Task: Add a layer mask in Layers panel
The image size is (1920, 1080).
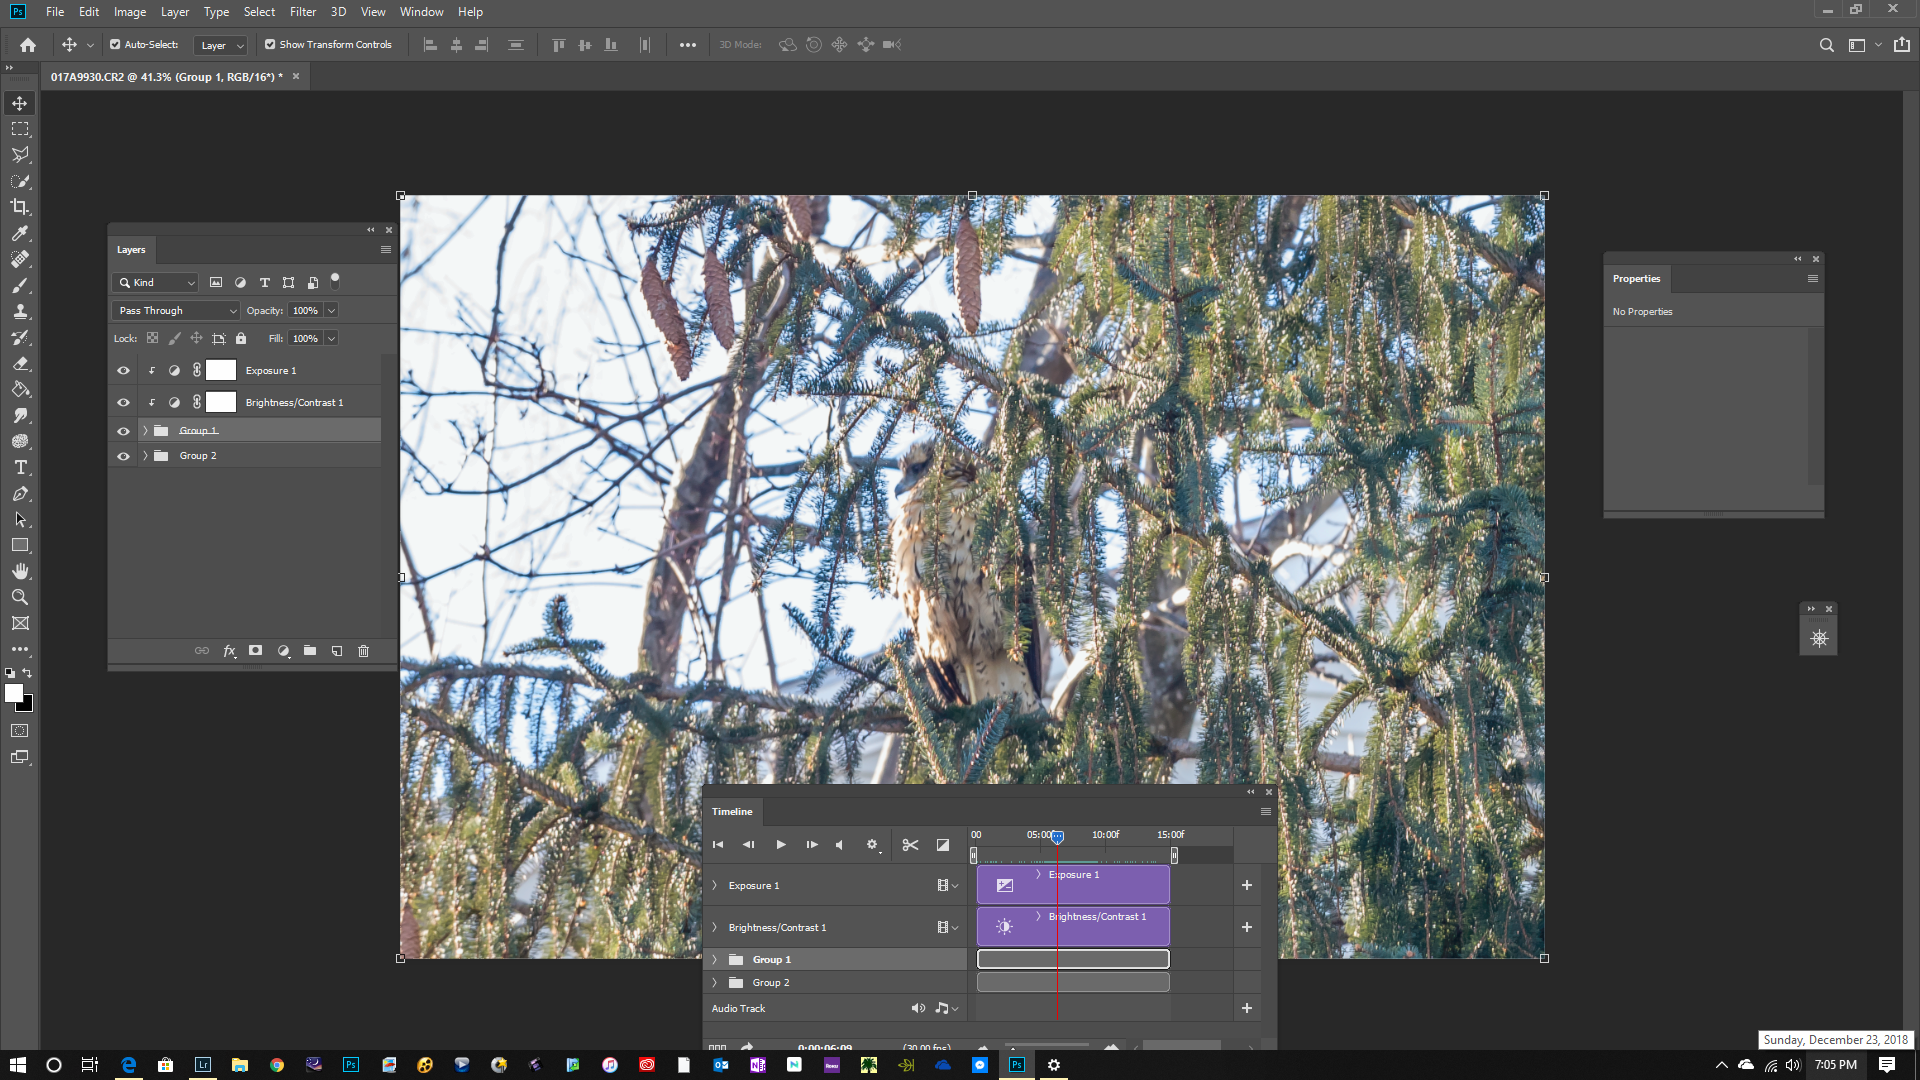Action: [256, 651]
